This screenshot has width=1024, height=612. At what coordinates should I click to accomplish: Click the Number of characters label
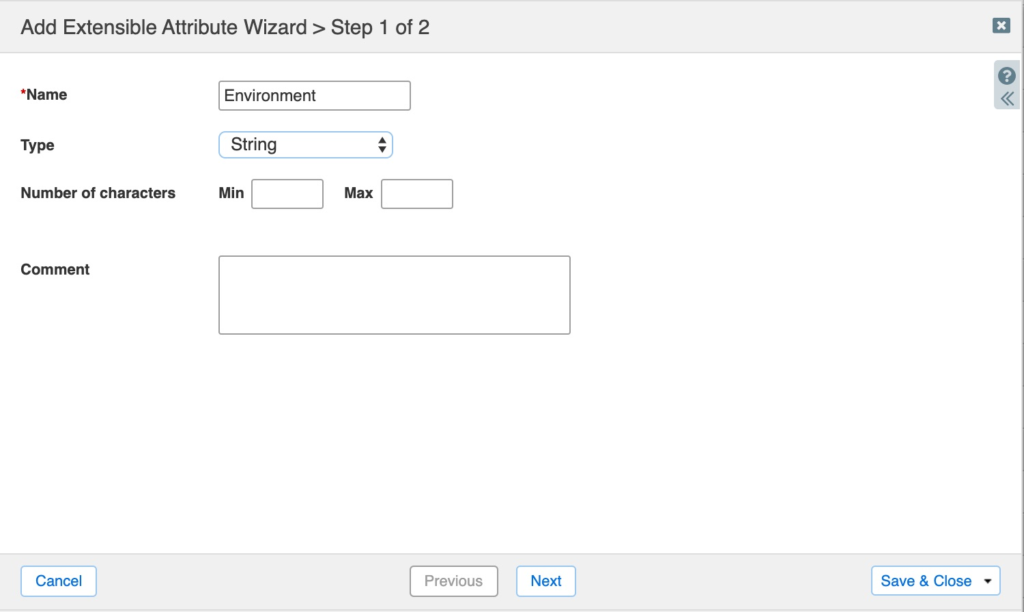tap(98, 193)
